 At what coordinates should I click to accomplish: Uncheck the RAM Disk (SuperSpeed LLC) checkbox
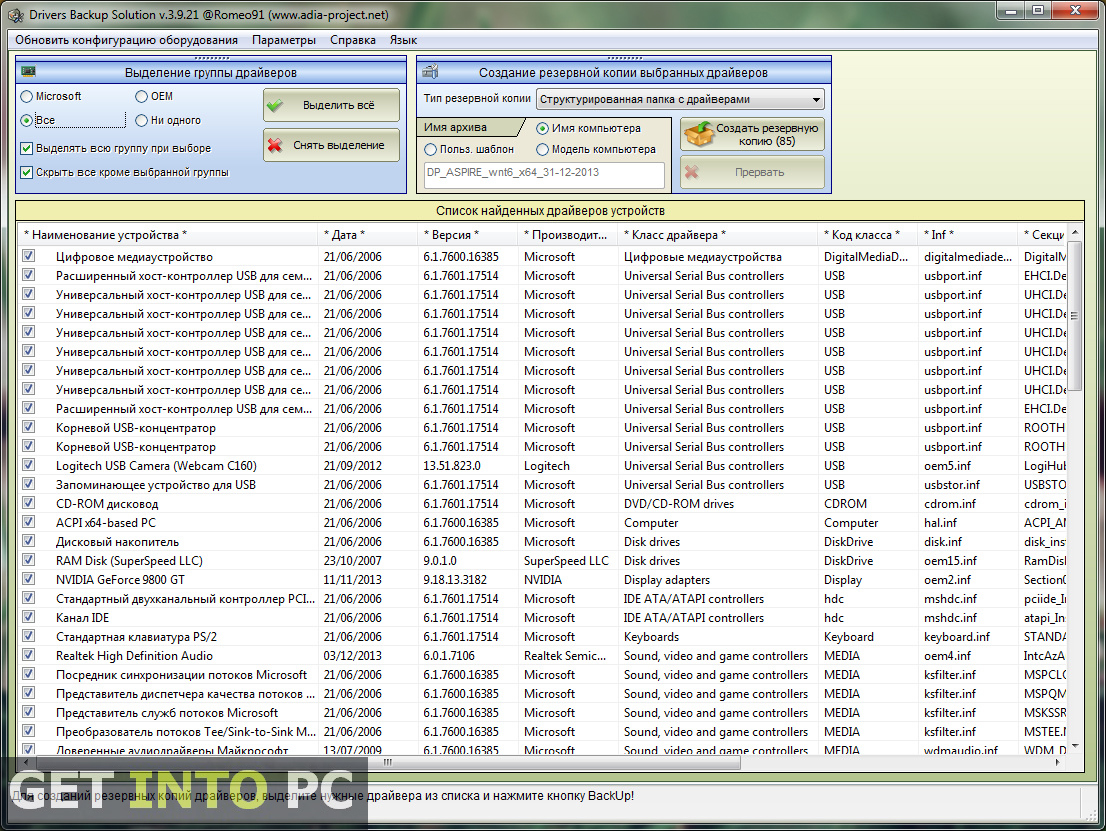(x=28, y=559)
